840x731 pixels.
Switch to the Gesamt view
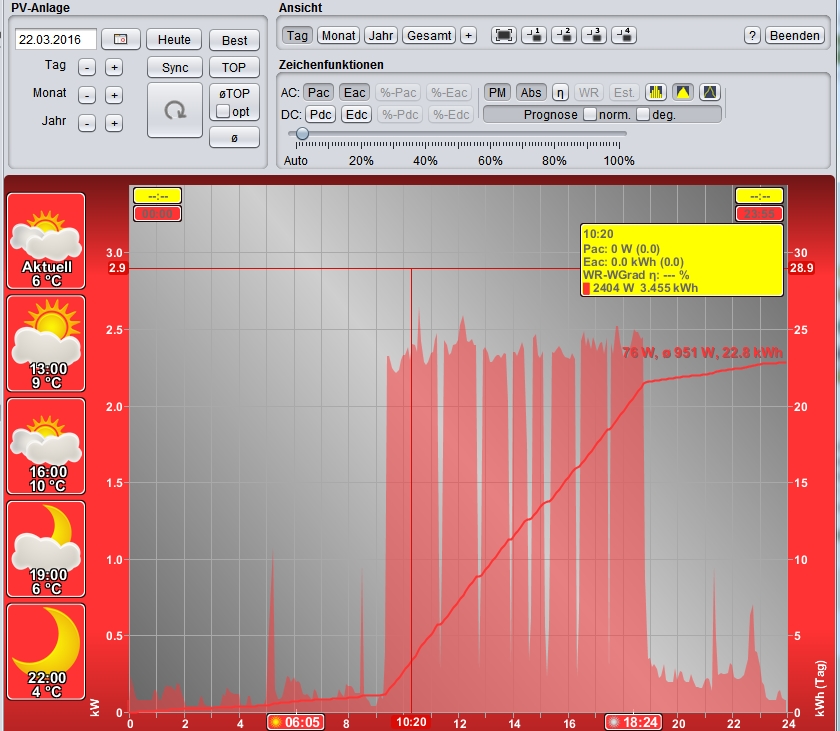[429, 35]
